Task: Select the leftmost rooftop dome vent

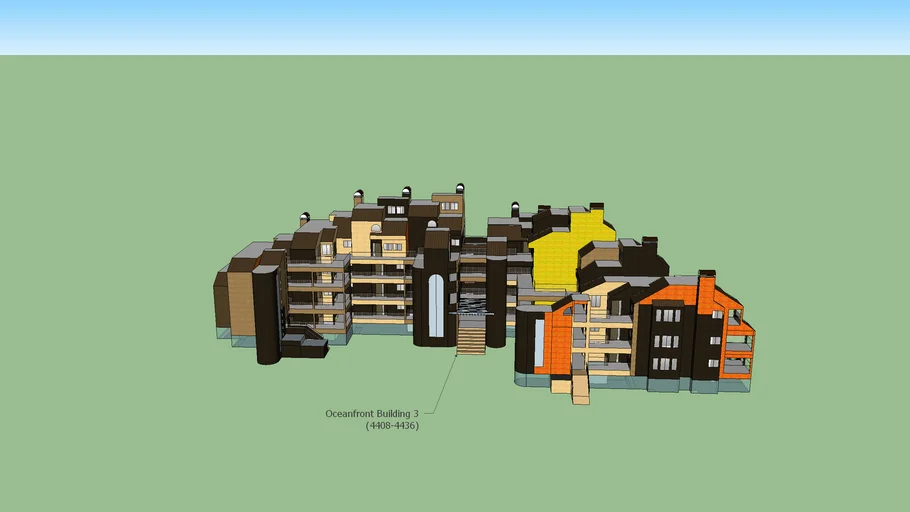Action: [305, 216]
